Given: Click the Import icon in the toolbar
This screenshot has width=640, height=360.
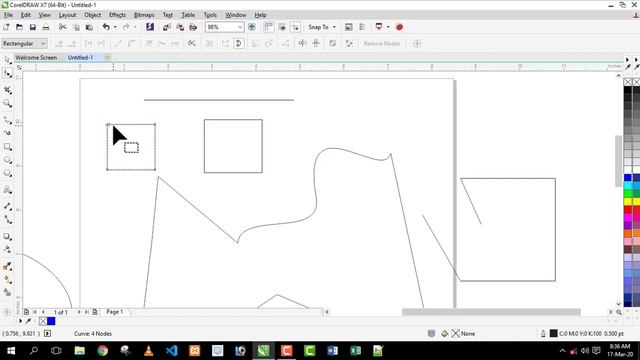Looking at the screenshot, I should 167,27.
